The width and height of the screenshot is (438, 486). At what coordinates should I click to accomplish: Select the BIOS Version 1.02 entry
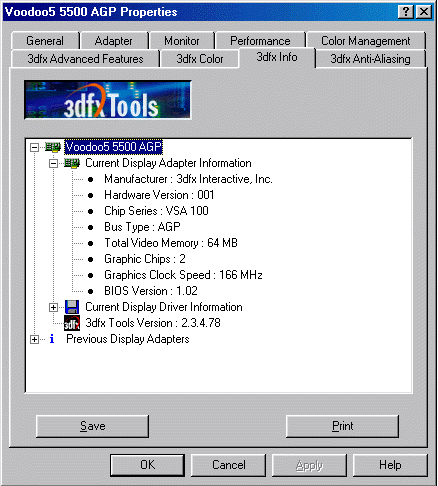click(x=151, y=291)
